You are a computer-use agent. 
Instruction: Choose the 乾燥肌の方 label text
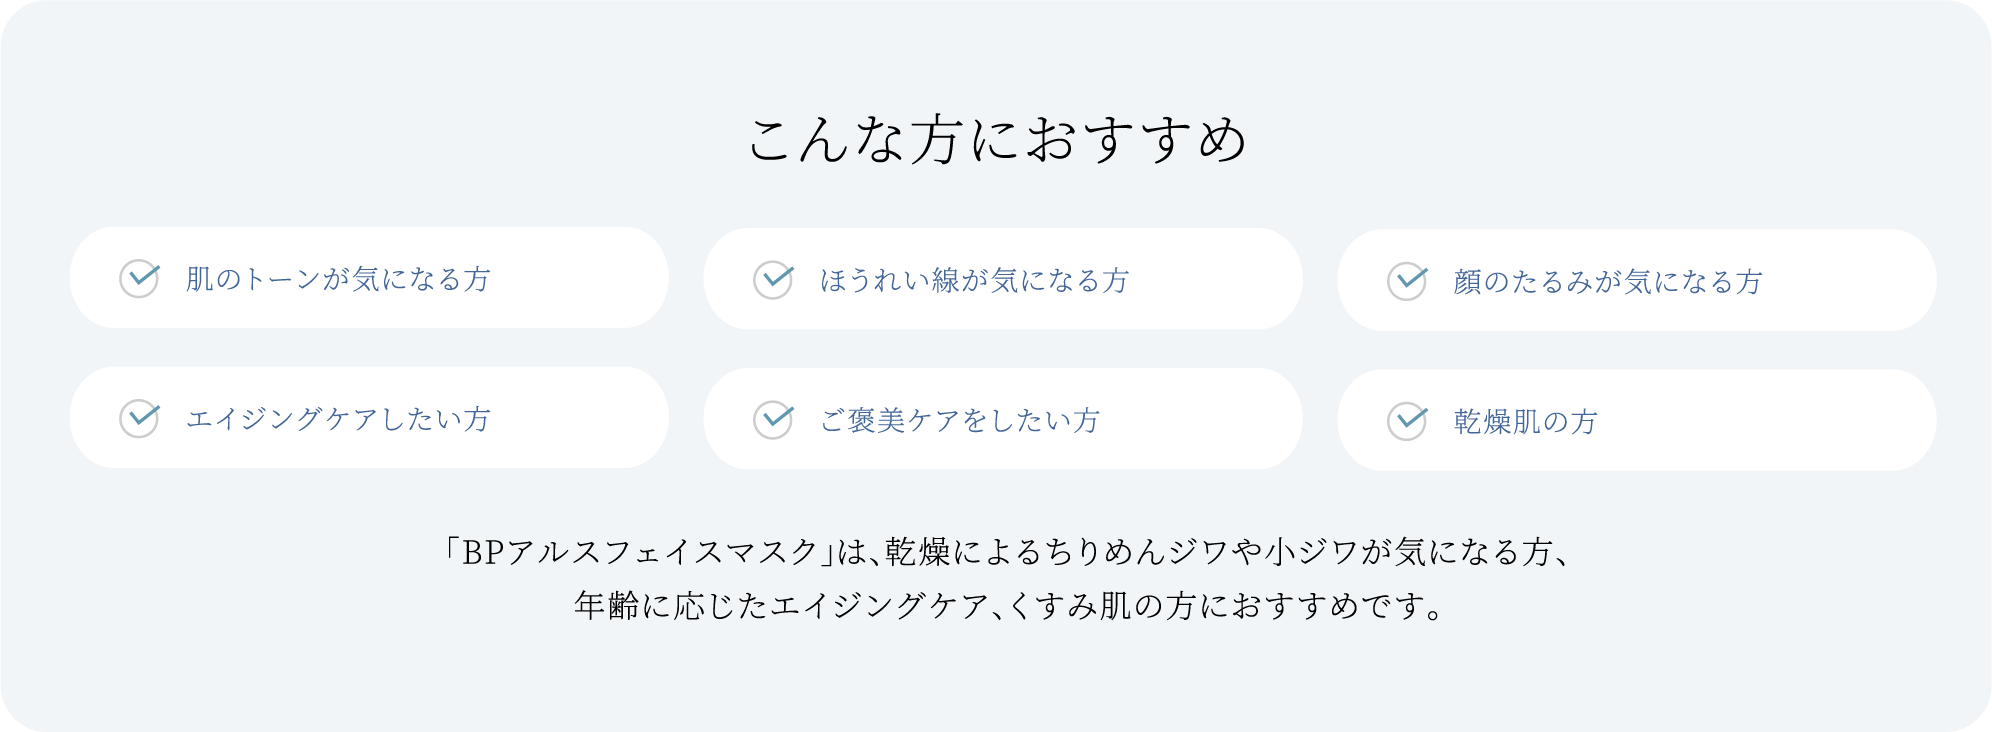pos(1525,422)
